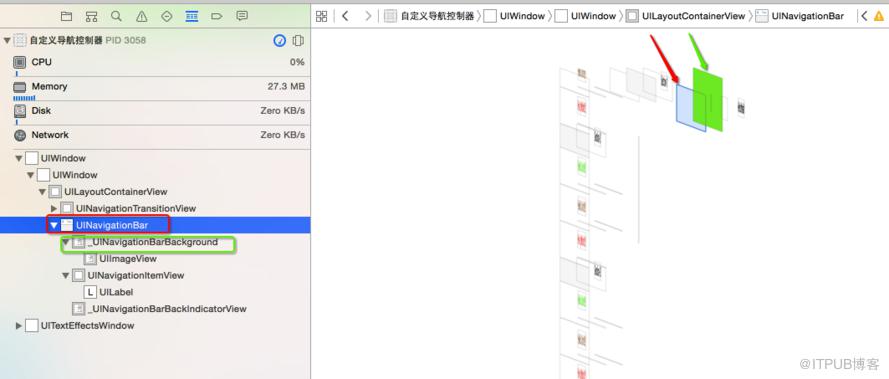Open the Project navigator folder icon
Screen dimensions: 889x379
pyautogui.click(x=66, y=16)
